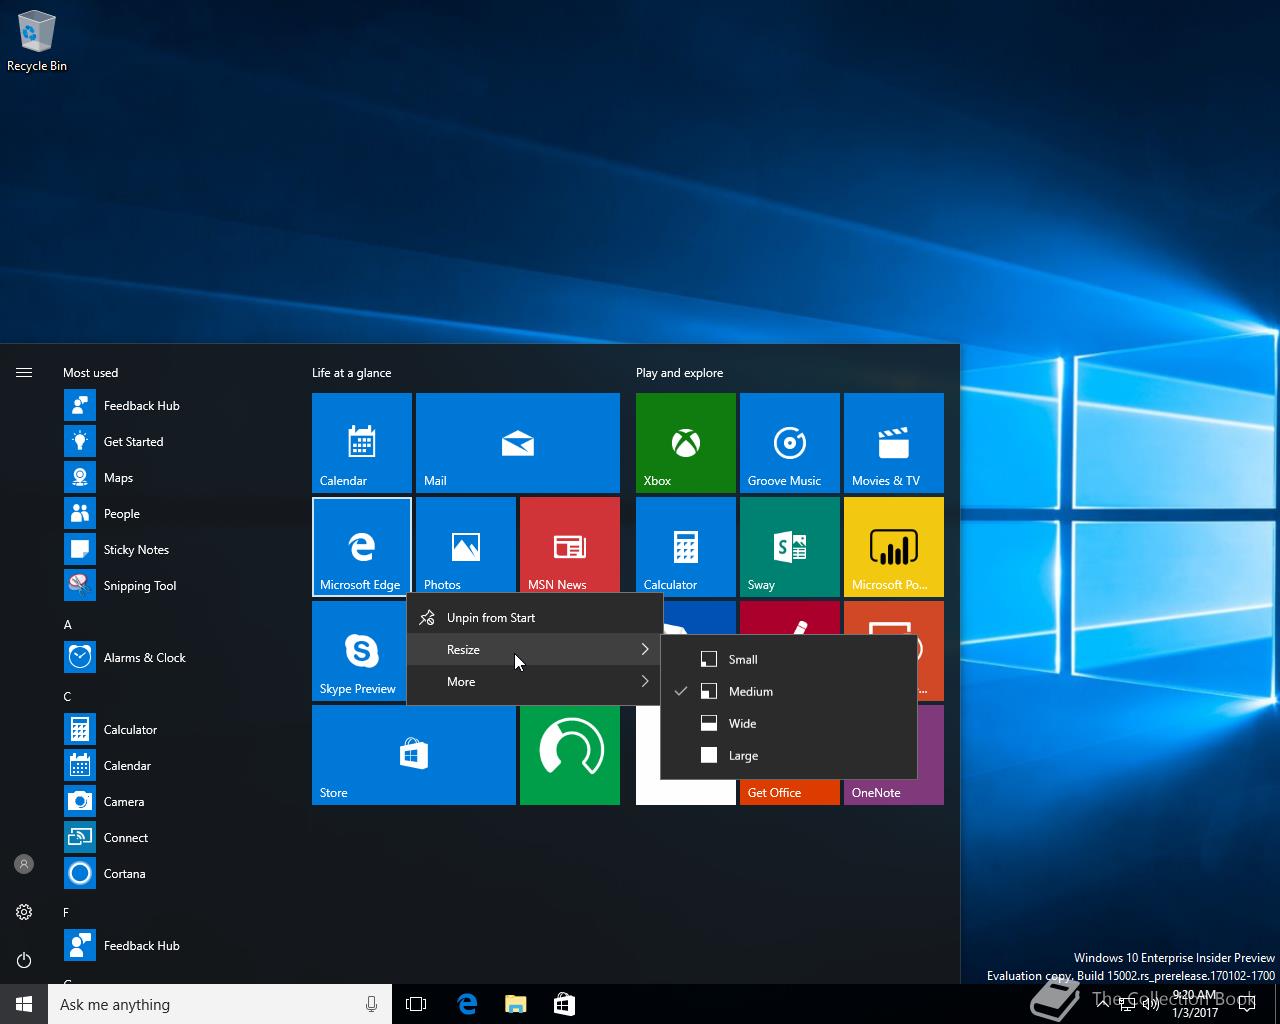Open Settings via the gear icon
Screen dimensions: 1280x1024
click(24, 912)
